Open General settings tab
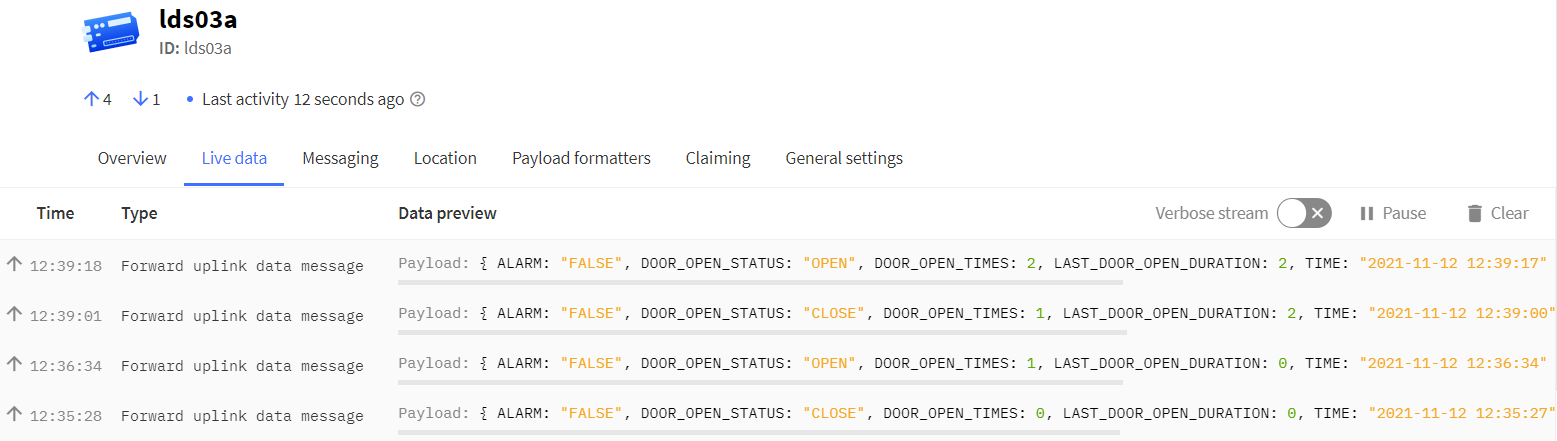 (844, 158)
